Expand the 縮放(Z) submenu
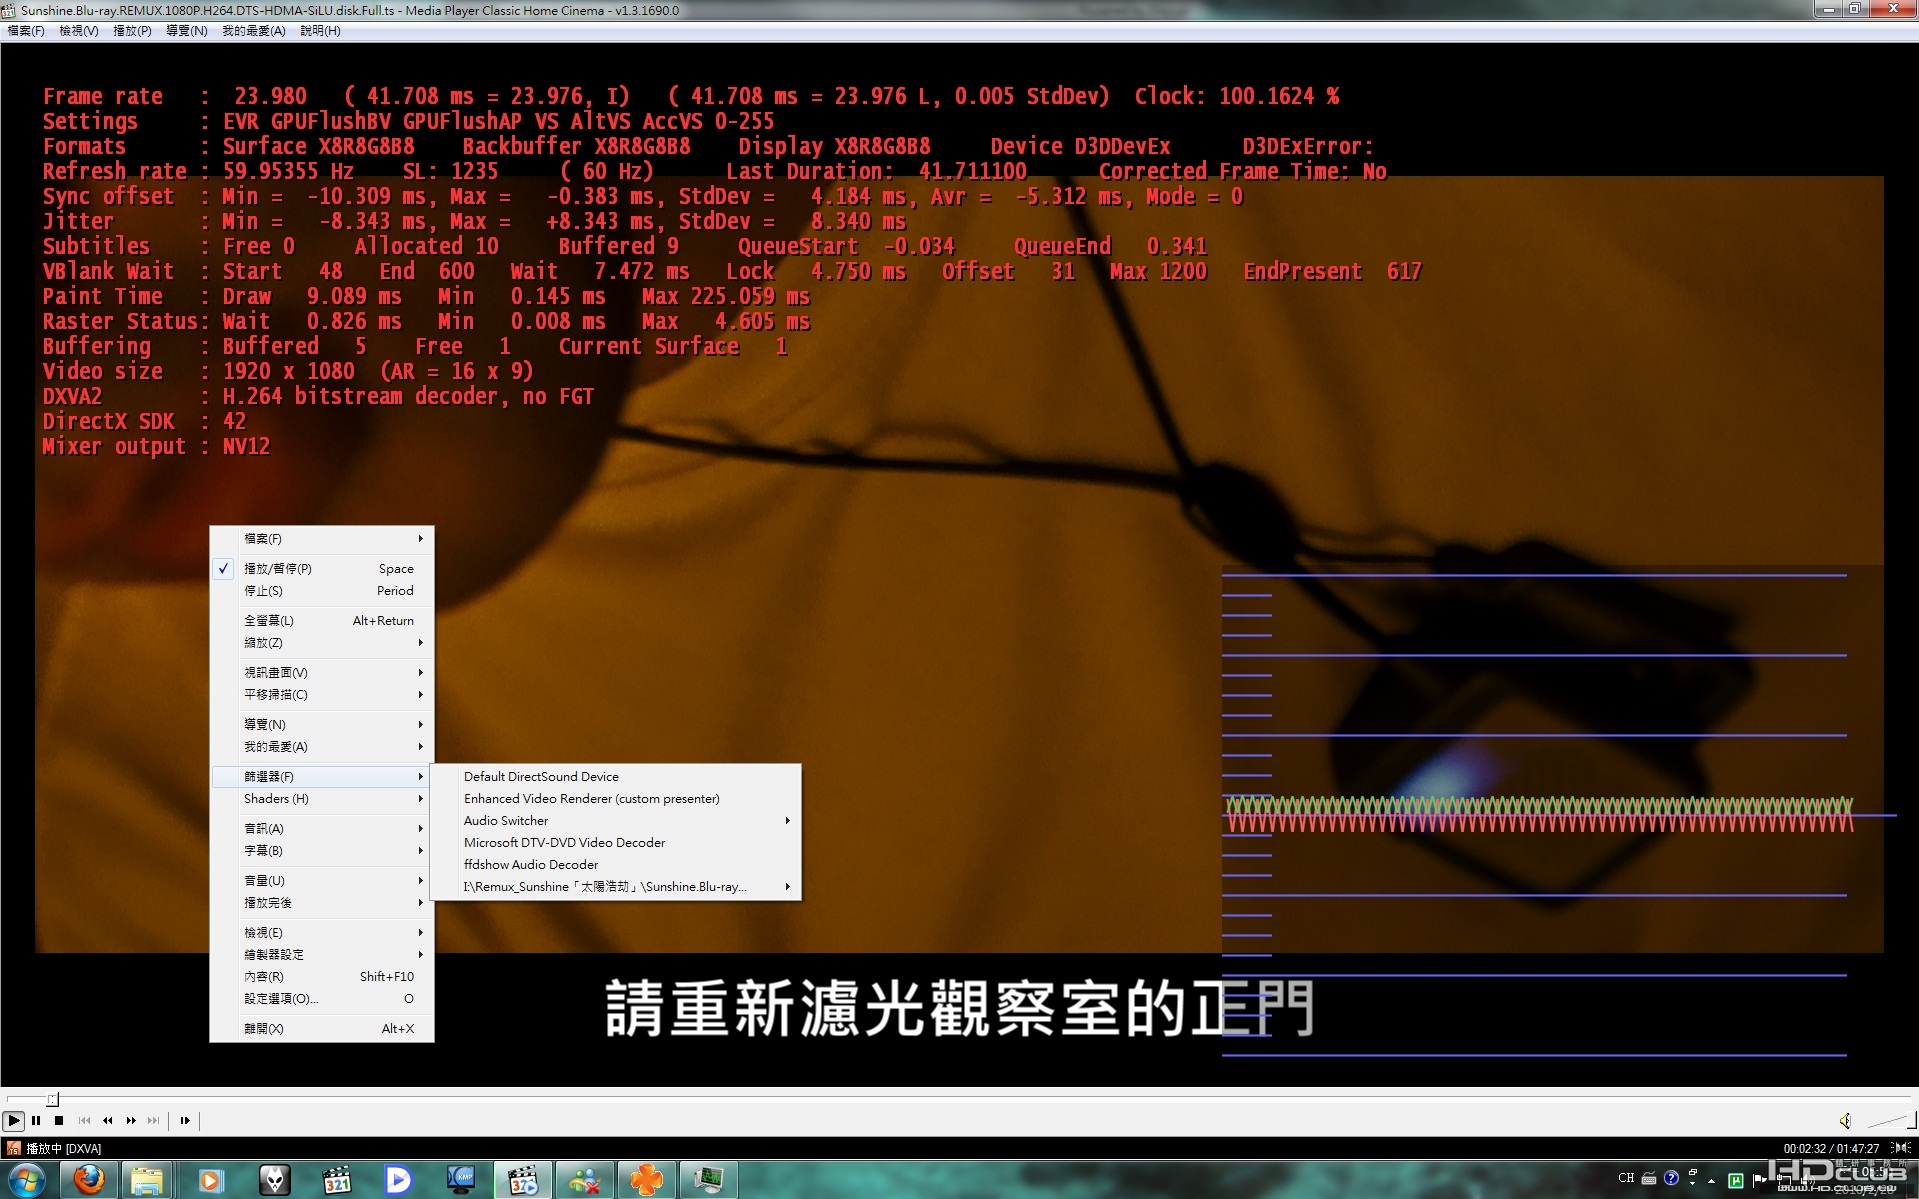Viewport: 1919px width, 1199px height. coord(322,642)
